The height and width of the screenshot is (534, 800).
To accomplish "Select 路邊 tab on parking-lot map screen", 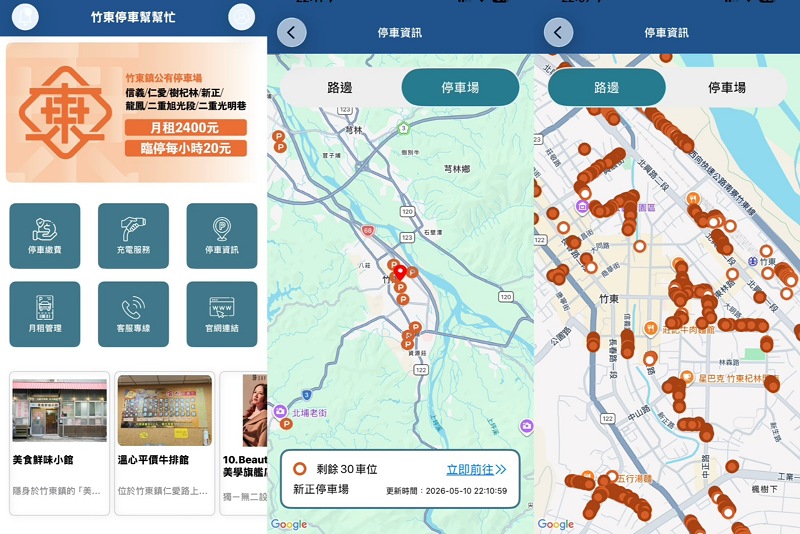I will click(340, 88).
